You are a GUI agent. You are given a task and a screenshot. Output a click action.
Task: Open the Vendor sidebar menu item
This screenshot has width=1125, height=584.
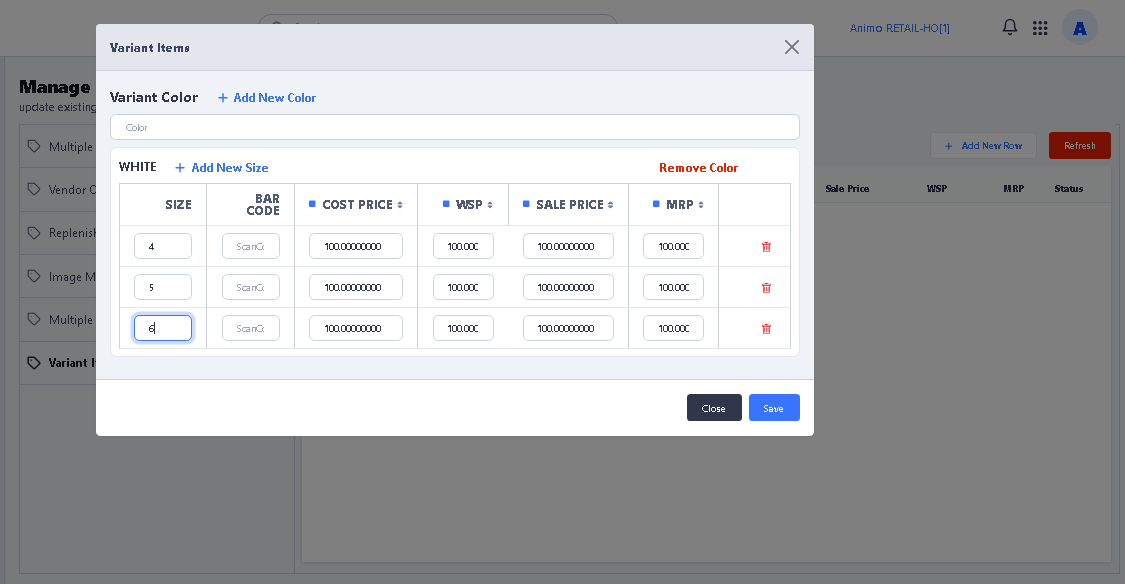tap(58, 189)
